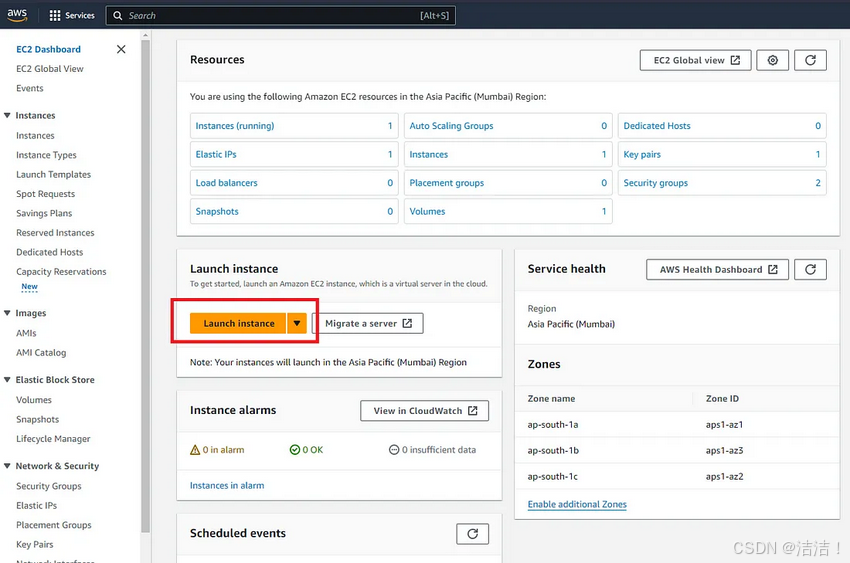Open EC2 Global view button

(696, 60)
